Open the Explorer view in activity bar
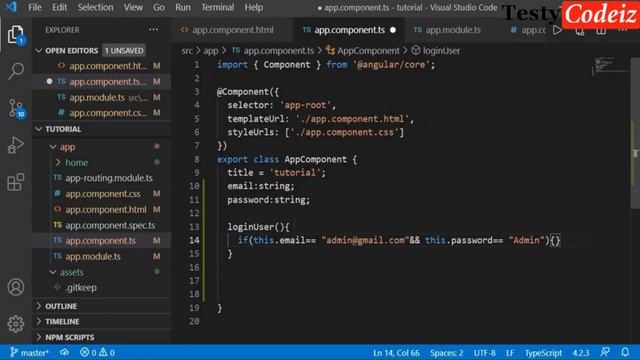 click(16, 34)
